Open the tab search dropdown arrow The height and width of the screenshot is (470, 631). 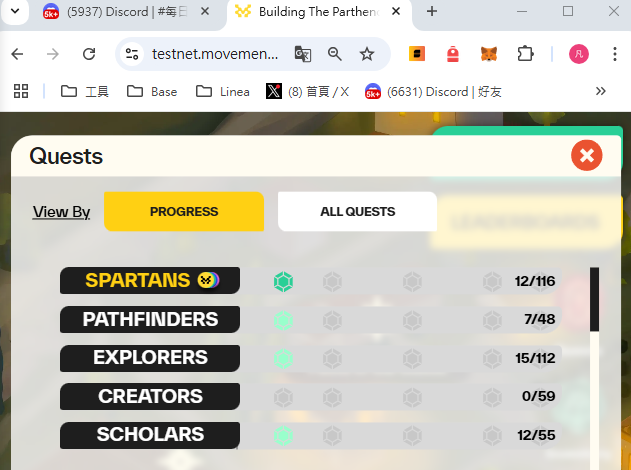tap(15, 11)
